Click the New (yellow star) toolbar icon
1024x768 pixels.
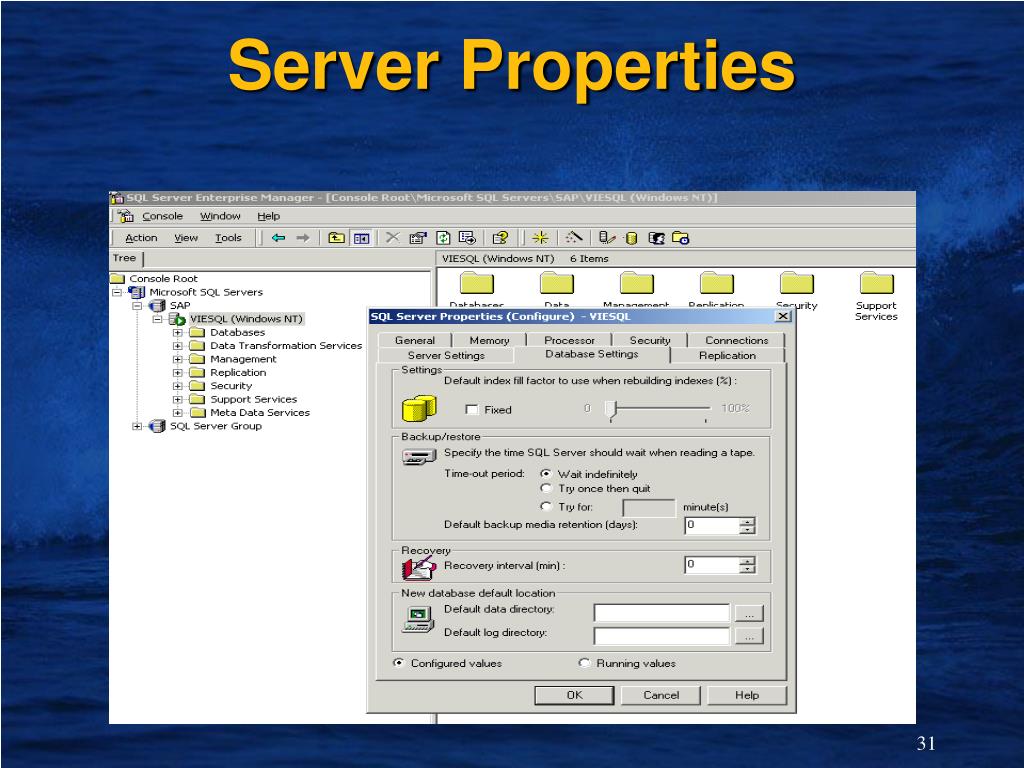pos(540,238)
